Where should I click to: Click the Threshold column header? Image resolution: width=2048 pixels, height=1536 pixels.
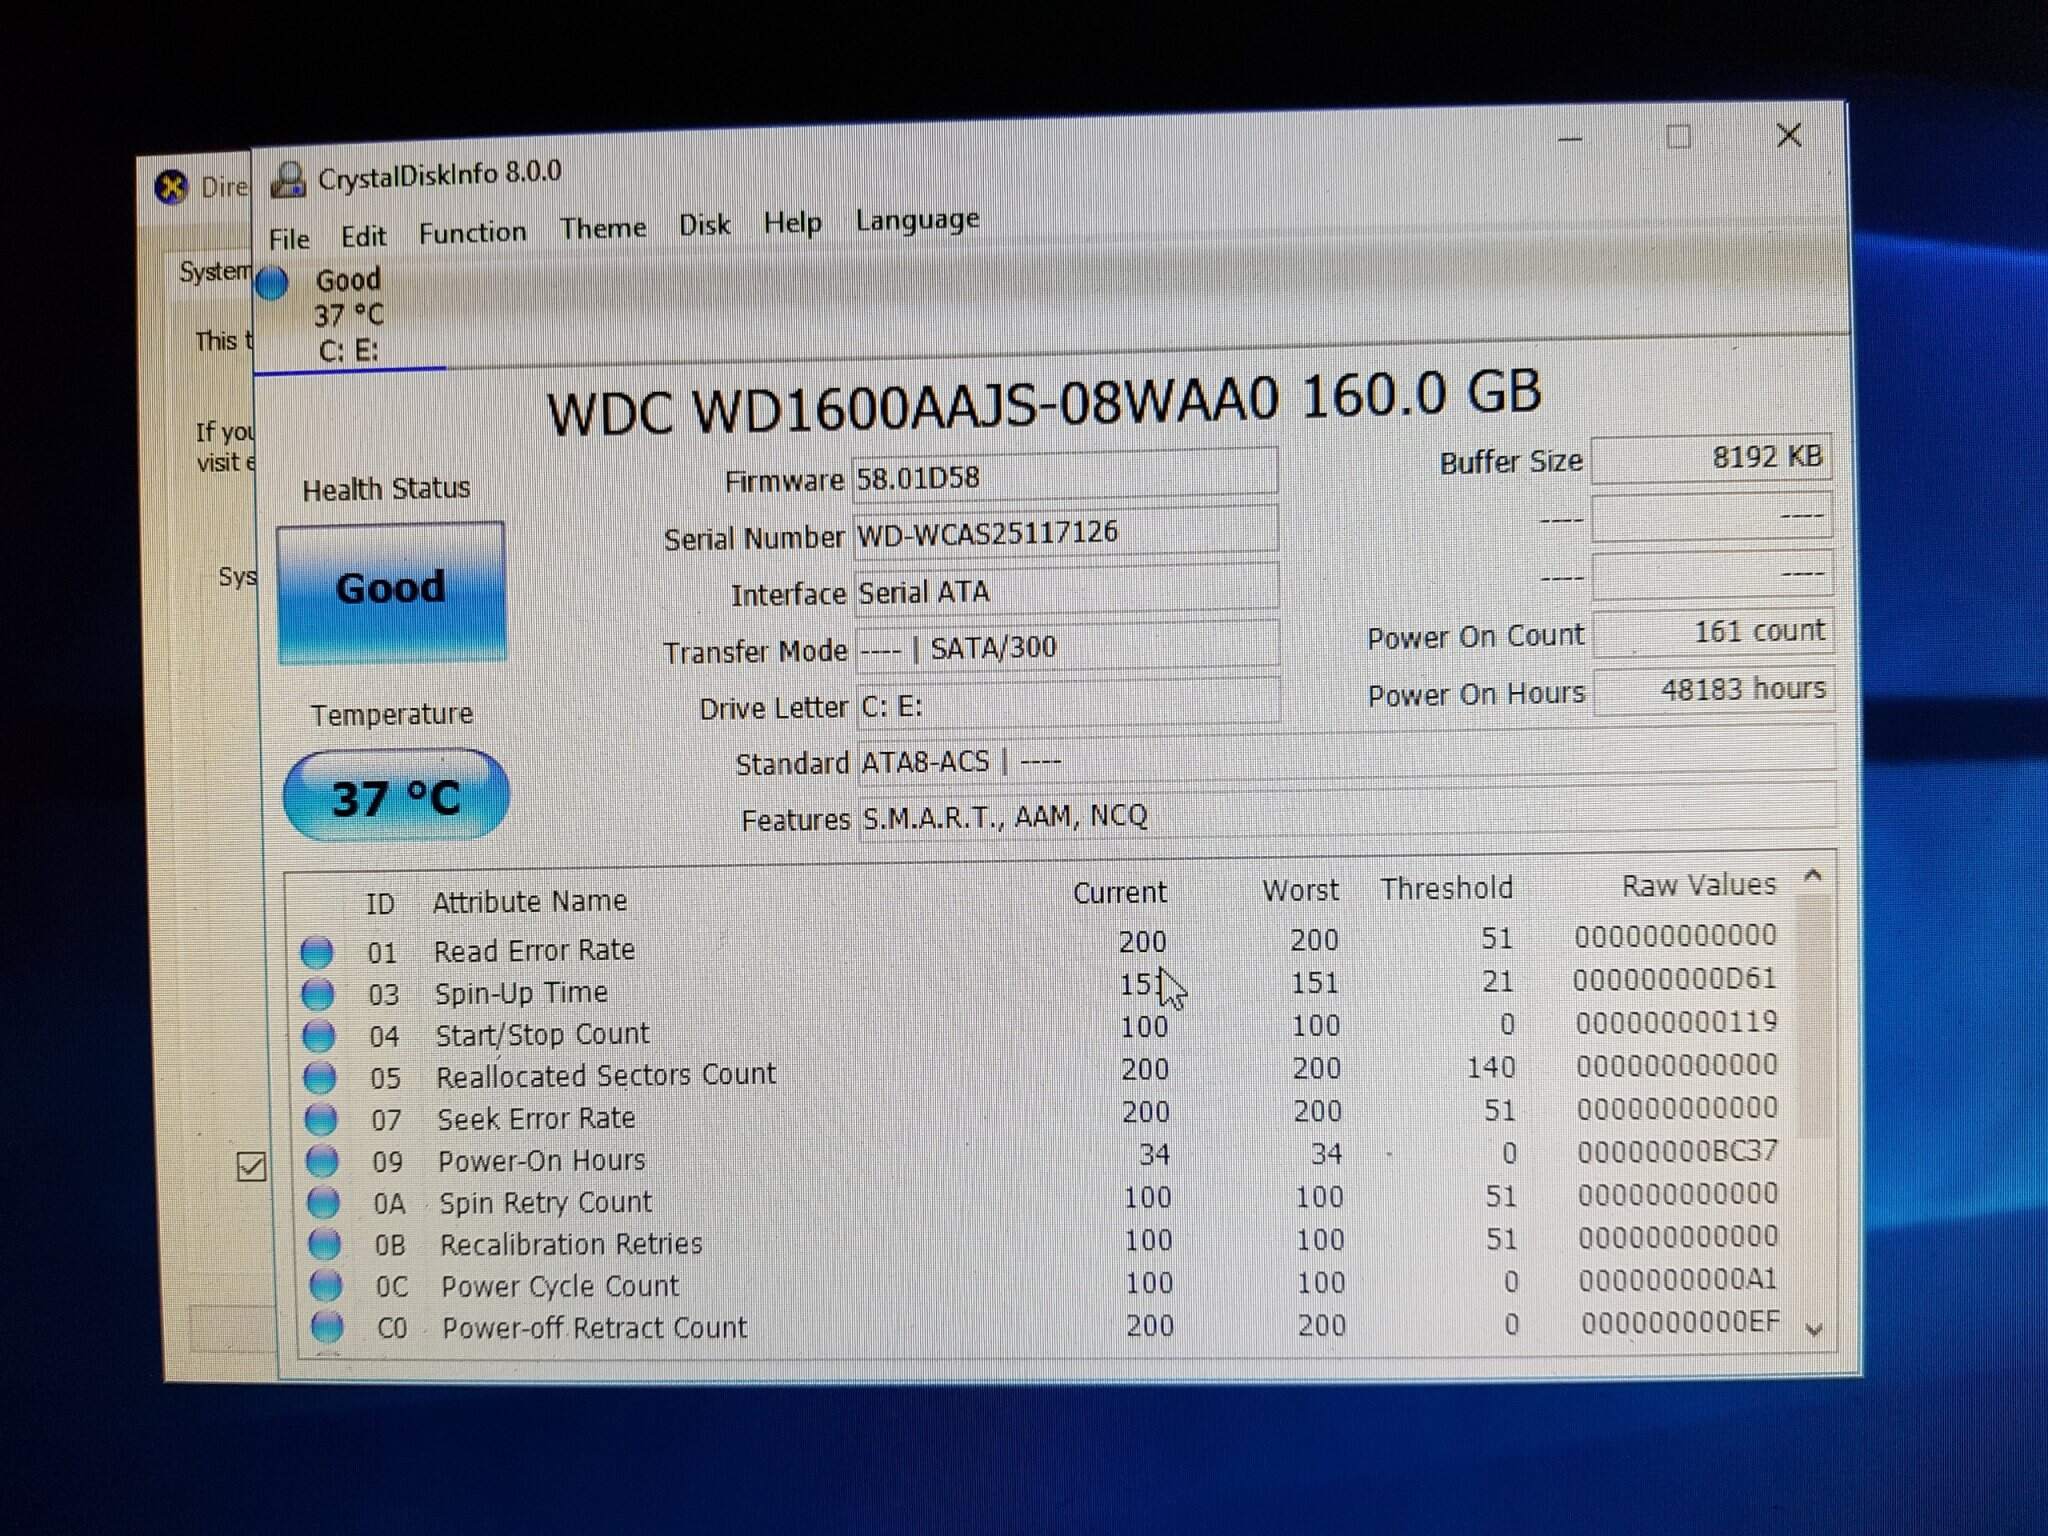pyautogui.click(x=1446, y=888)
